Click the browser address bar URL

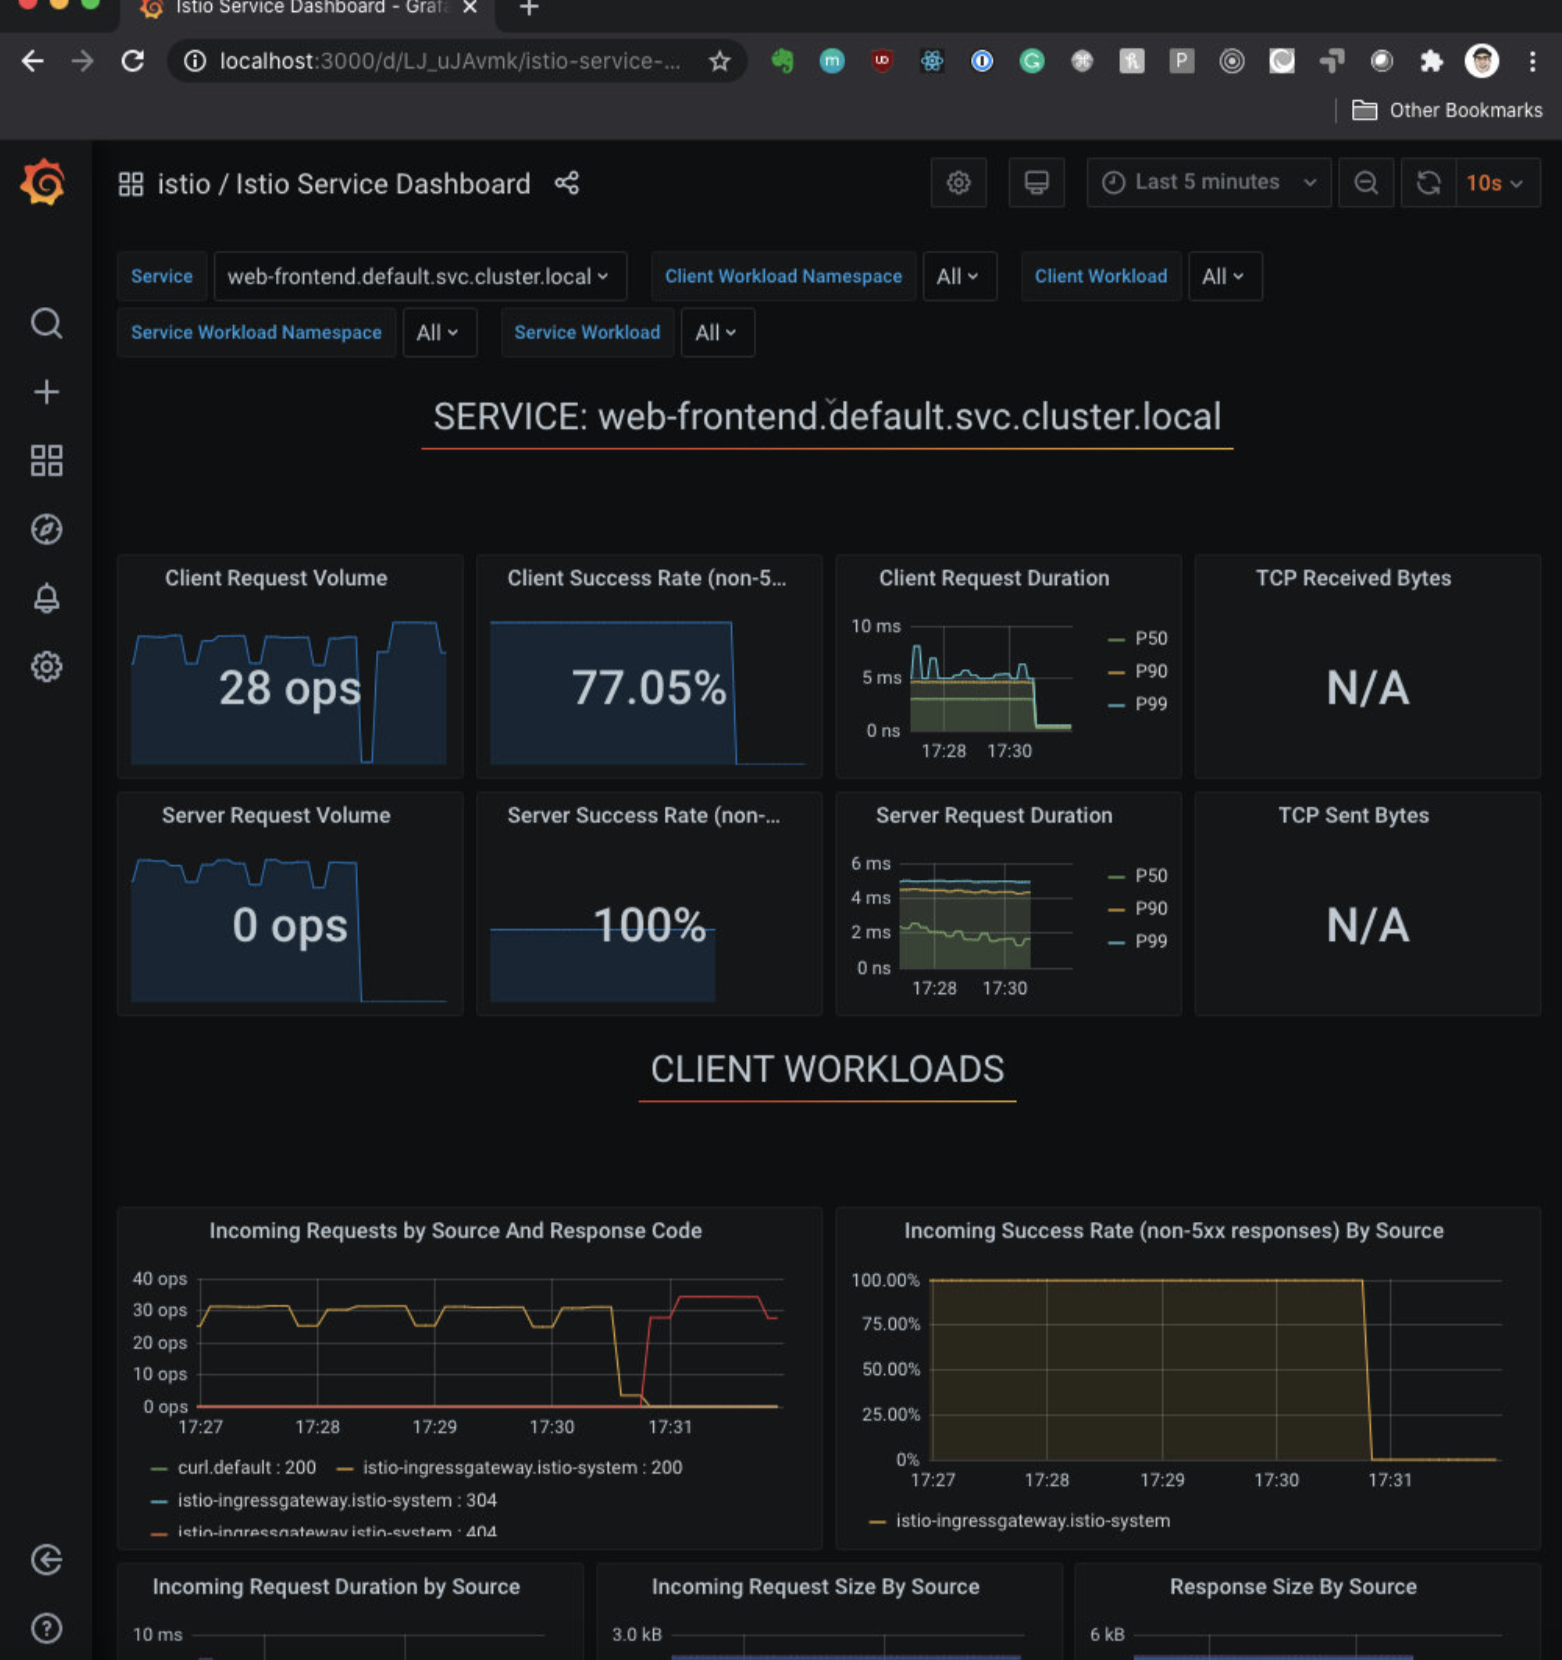pos(450,61)
